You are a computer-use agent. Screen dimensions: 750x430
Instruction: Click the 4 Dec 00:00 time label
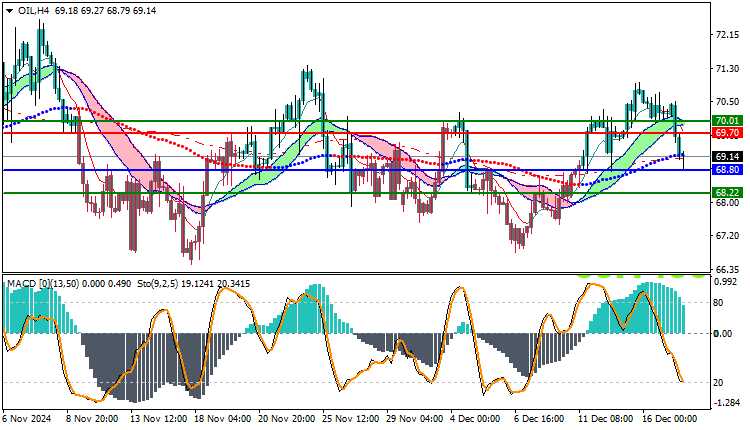point(475,419)
